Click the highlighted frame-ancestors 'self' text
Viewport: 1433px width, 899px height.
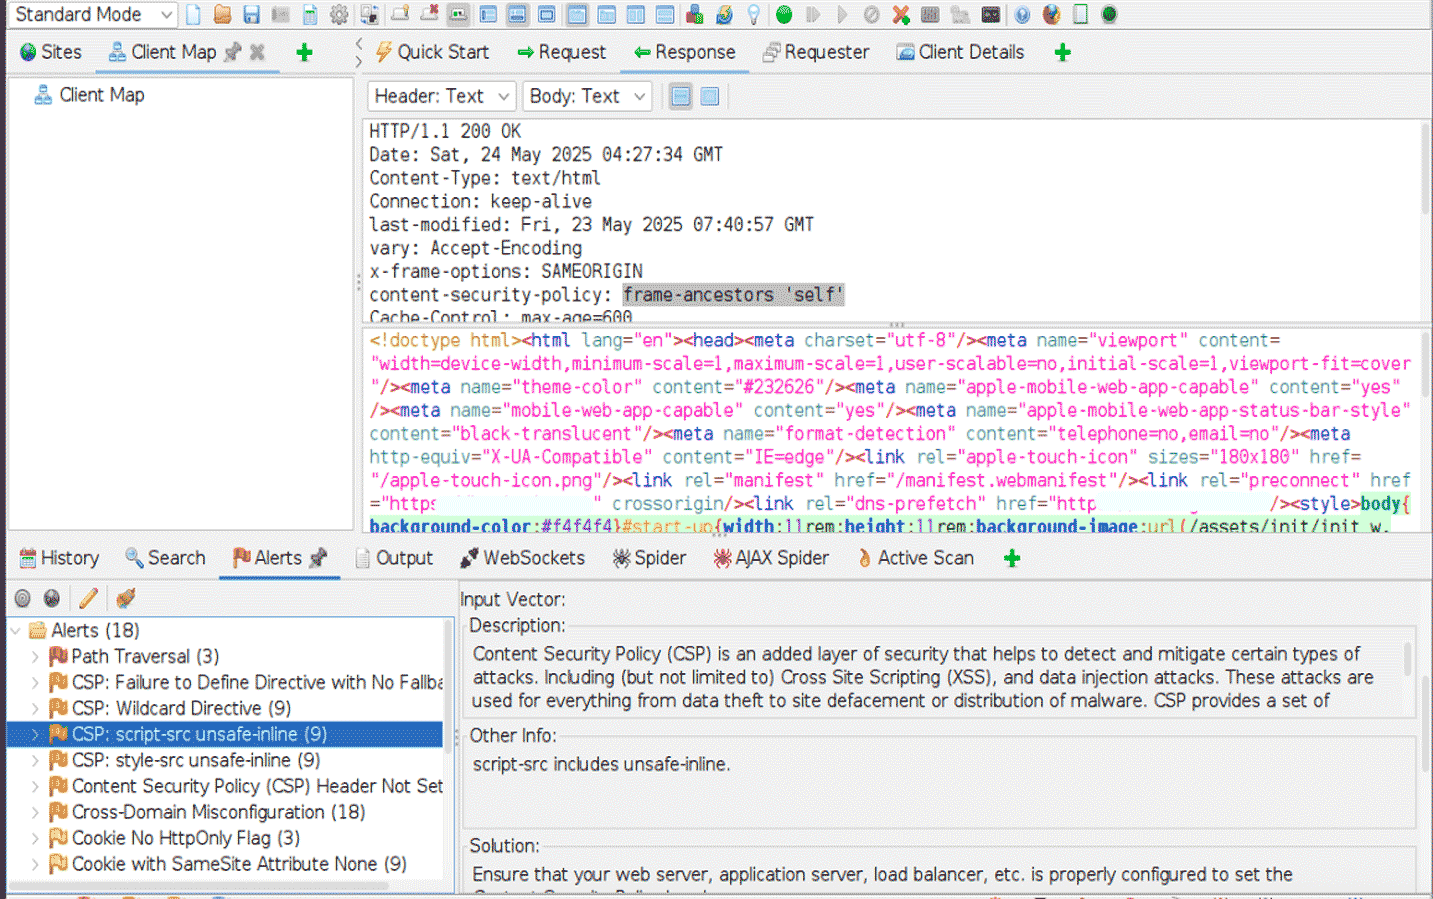[733, 295]
